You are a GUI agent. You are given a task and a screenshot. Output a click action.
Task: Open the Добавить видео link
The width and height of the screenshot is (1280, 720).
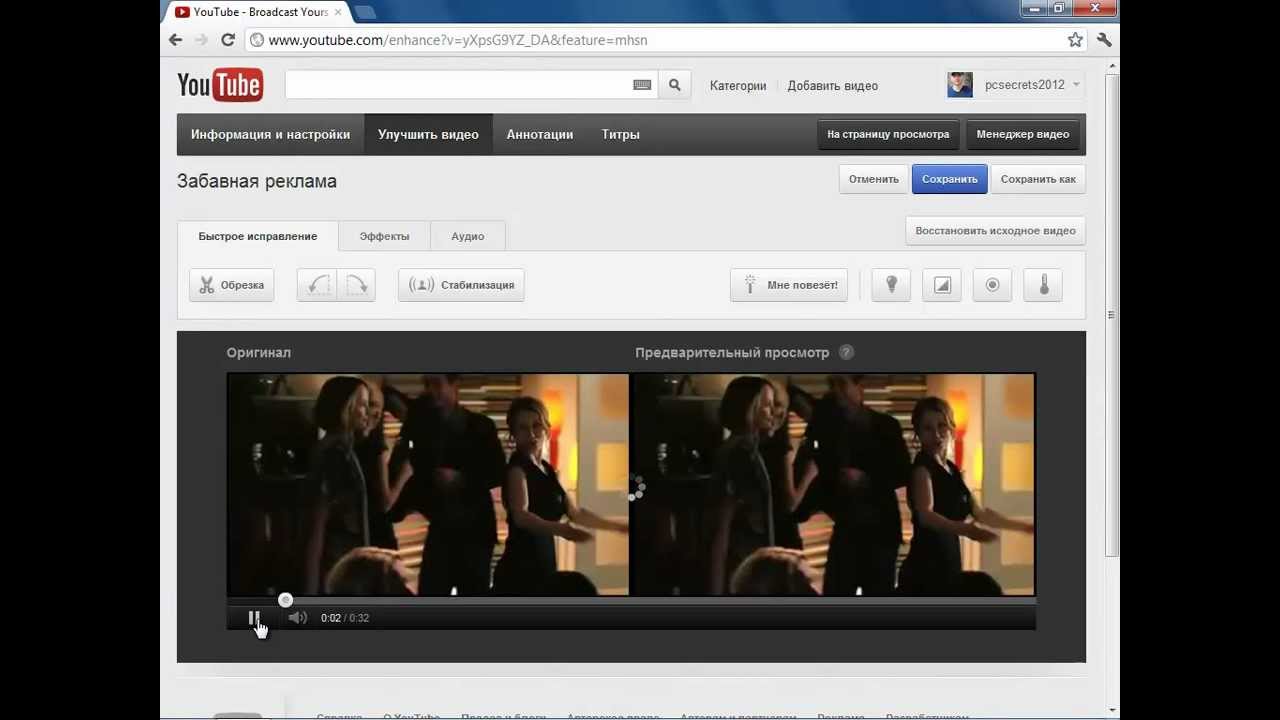click(x=832, y=86)
